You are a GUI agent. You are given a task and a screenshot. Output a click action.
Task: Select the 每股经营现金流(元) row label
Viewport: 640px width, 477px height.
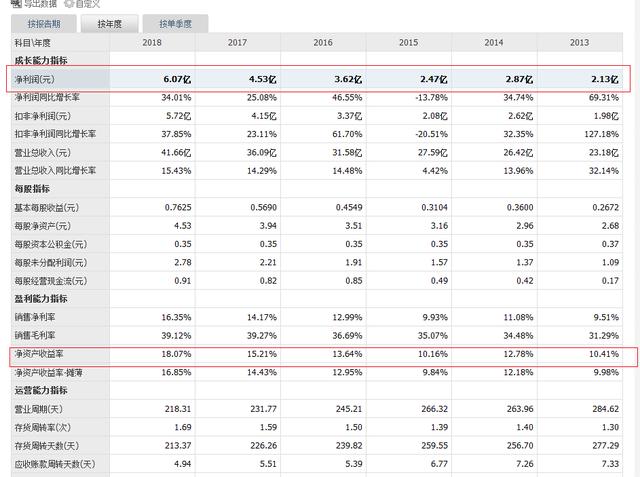pyautogui.click(x=51, y=281)
